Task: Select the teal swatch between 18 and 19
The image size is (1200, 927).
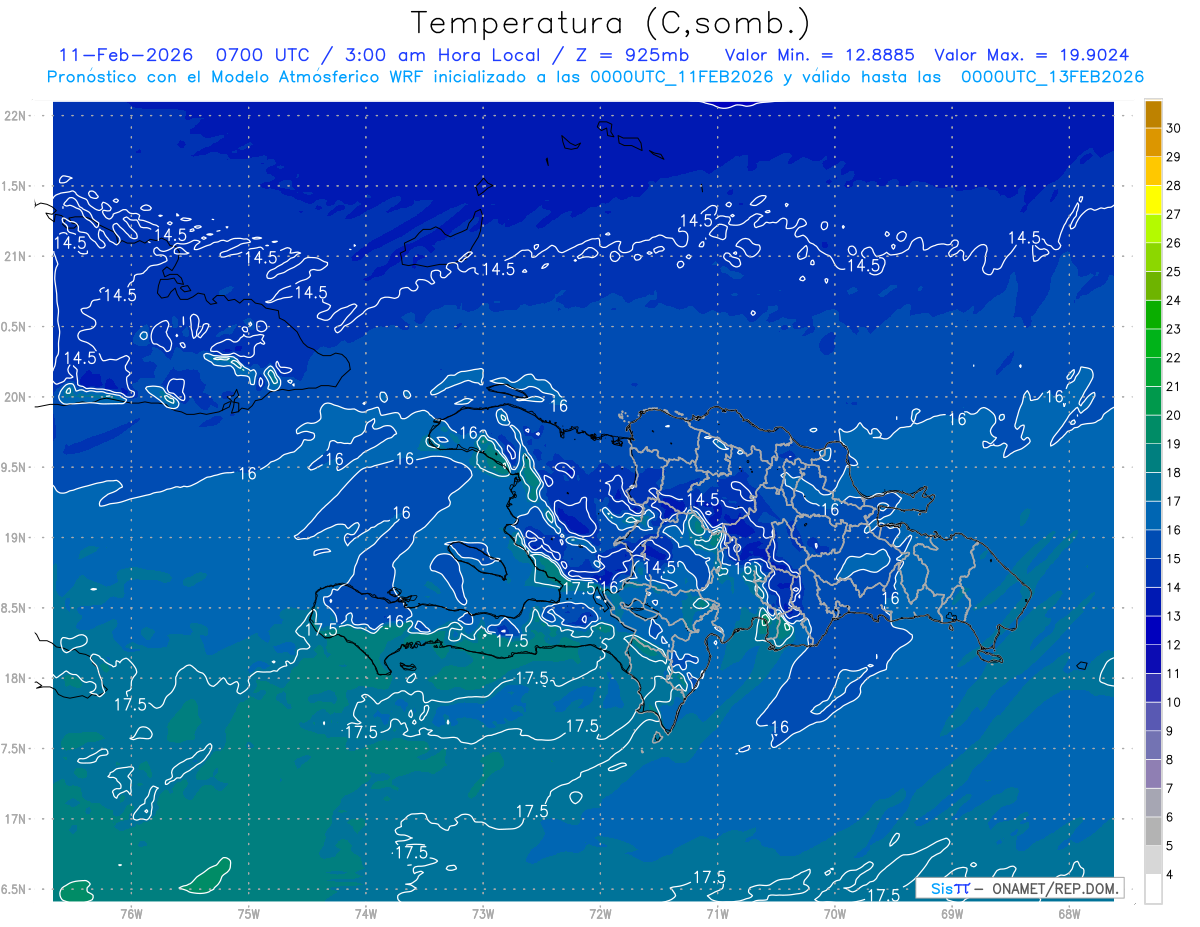Action: coord(1153,459)
